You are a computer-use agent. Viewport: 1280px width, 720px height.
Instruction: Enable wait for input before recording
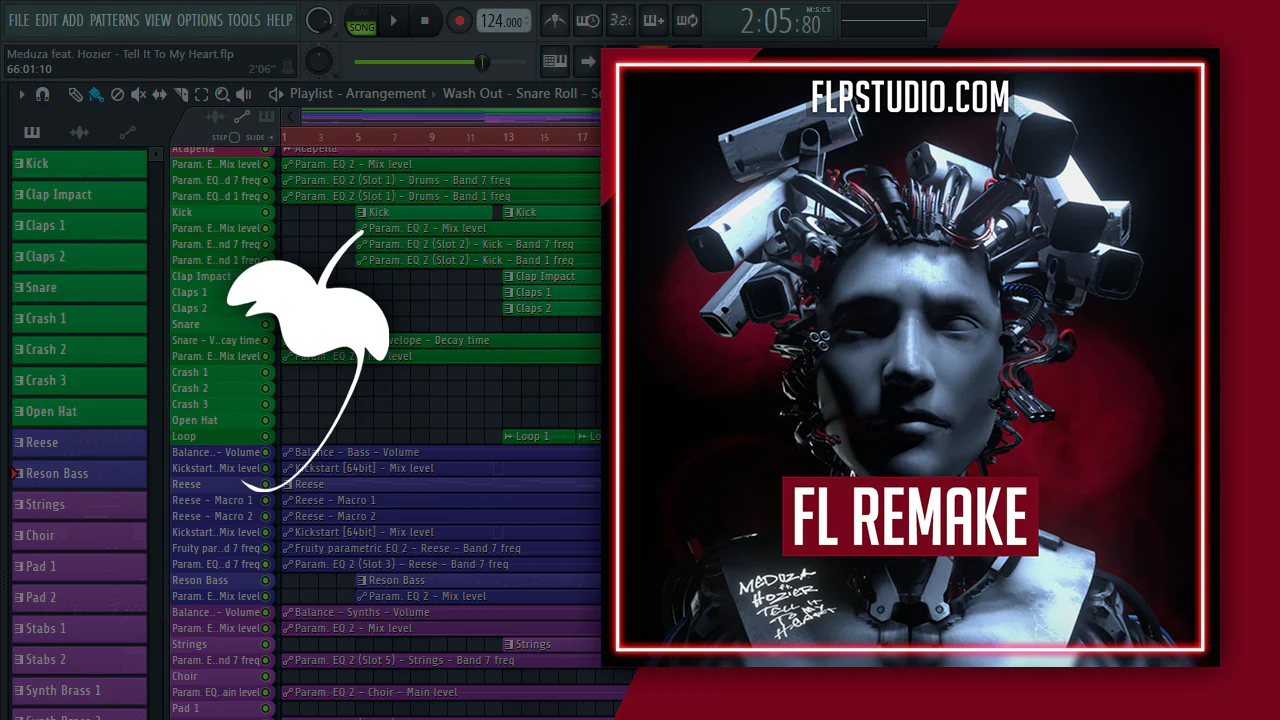point(588,20)
